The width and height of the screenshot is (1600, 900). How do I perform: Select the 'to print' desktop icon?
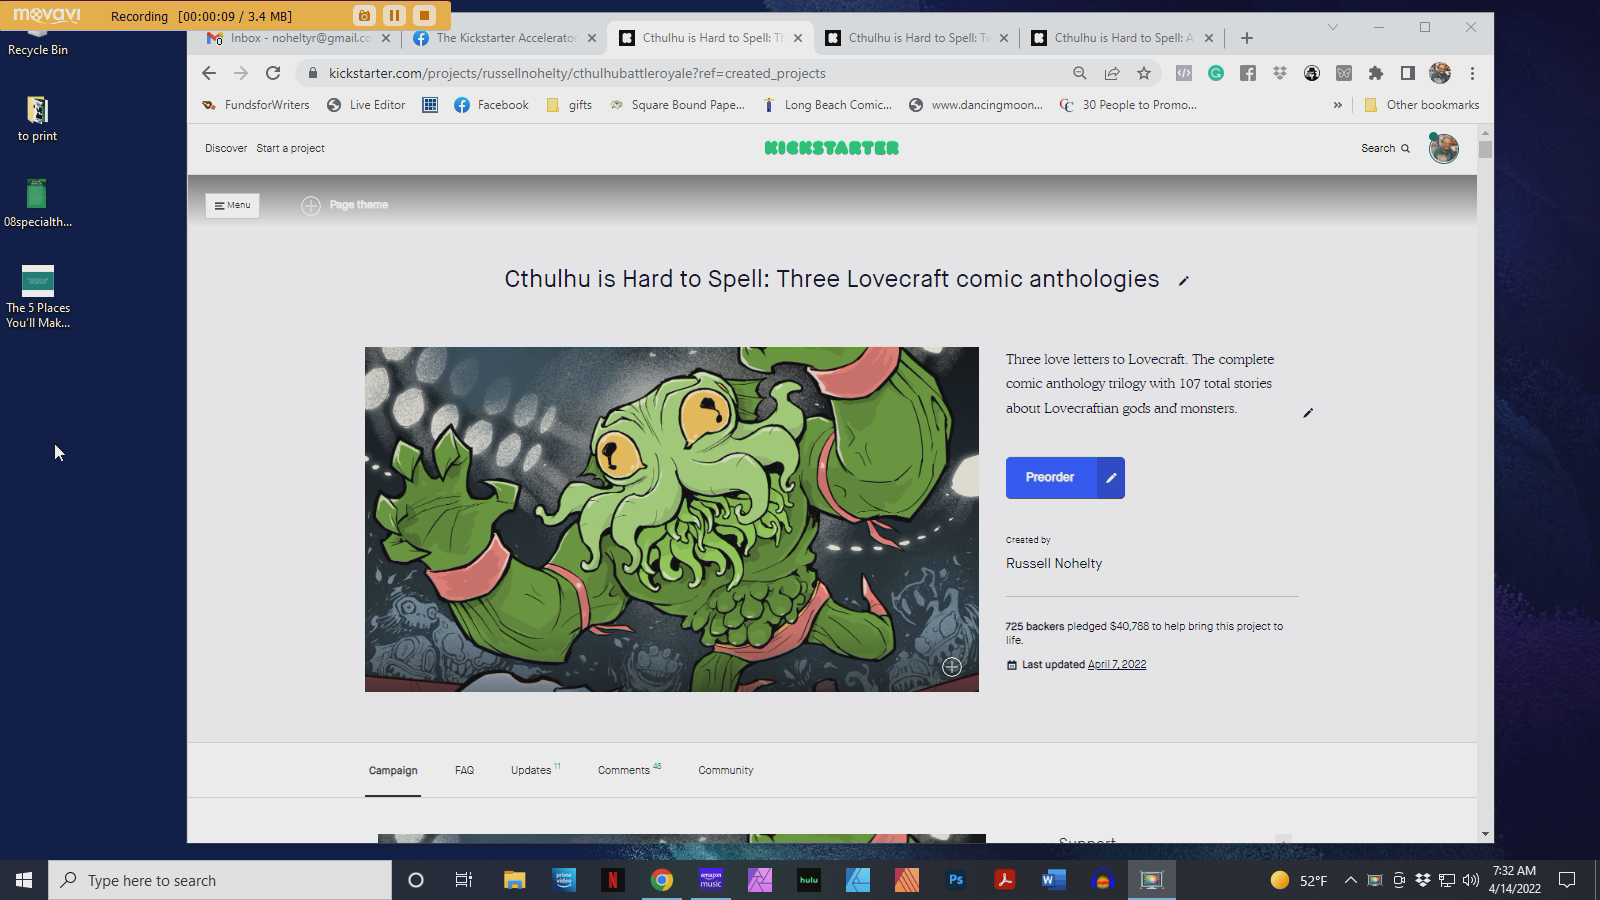(x=37, y=119)
